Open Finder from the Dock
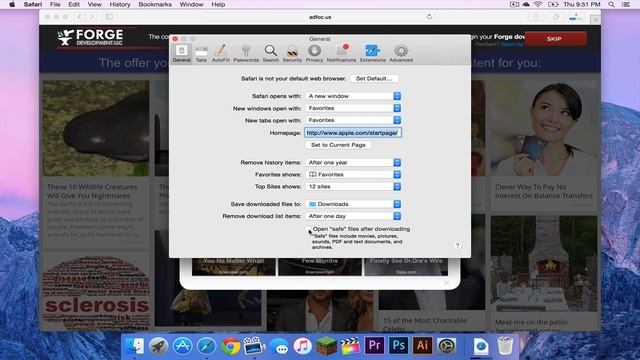Screen dimensions: 640x360 135,346
